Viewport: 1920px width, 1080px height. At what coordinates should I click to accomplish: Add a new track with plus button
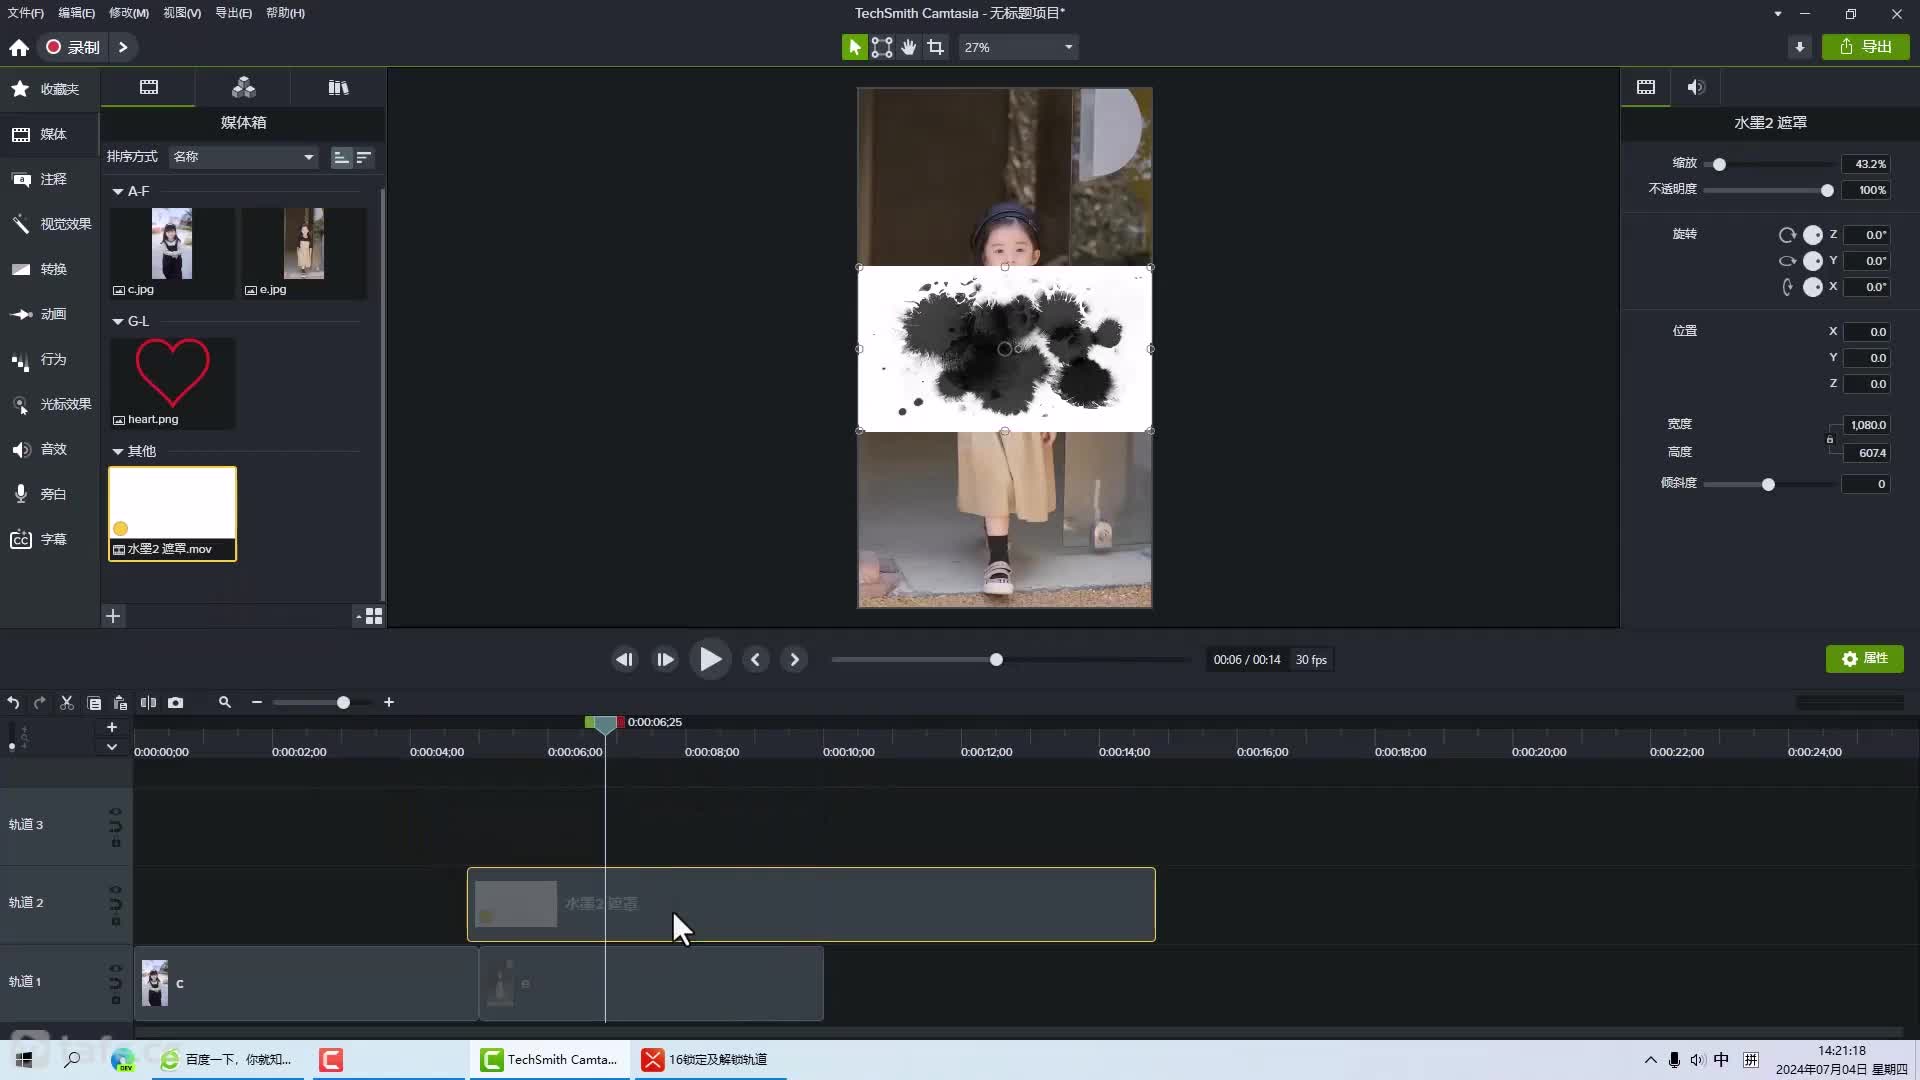point(112,727)
